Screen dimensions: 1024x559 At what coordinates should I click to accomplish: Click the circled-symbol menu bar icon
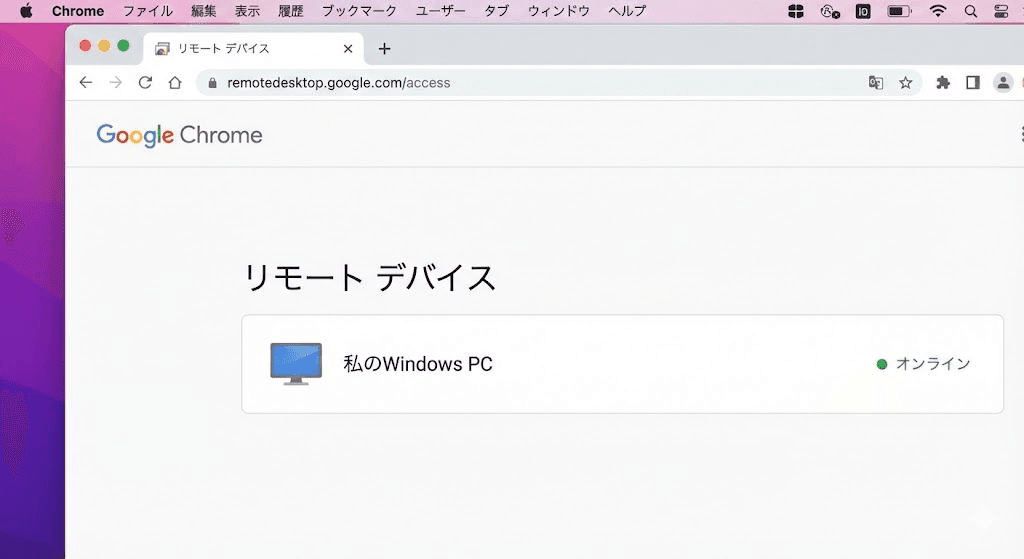[x=829, y=11]
